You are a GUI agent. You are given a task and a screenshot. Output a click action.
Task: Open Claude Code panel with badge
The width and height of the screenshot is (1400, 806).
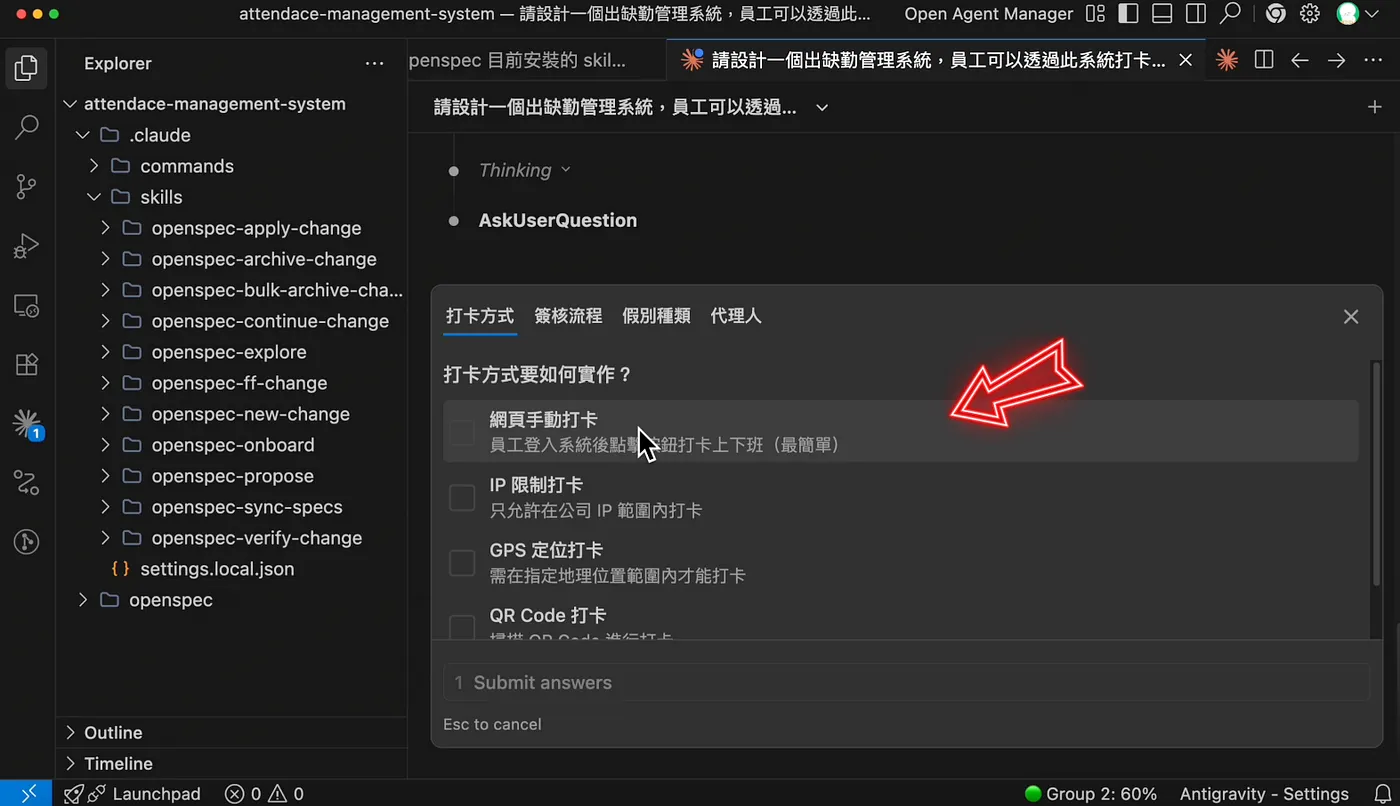(27, 424)
